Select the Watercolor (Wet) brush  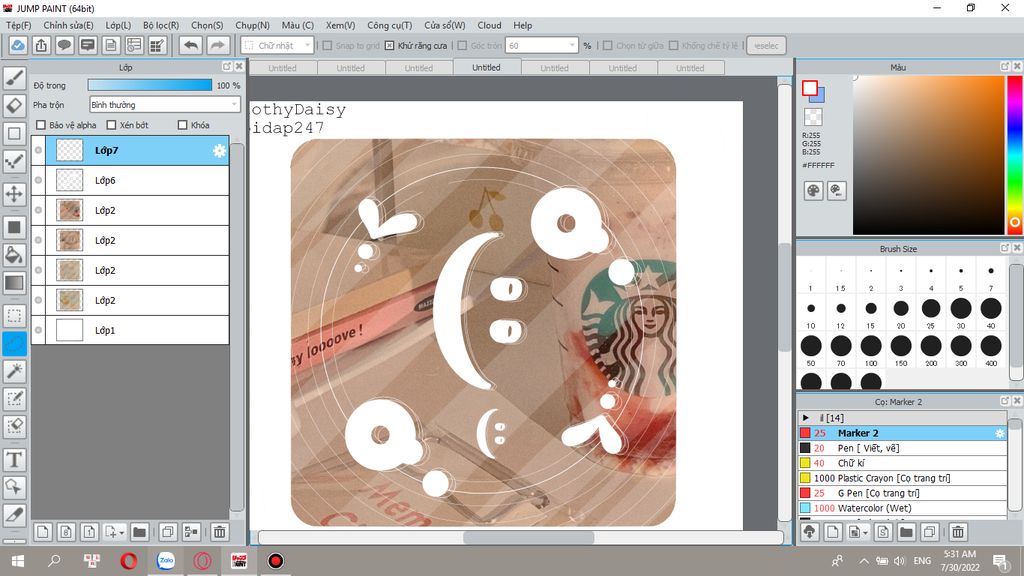click(x=903, y=508)
